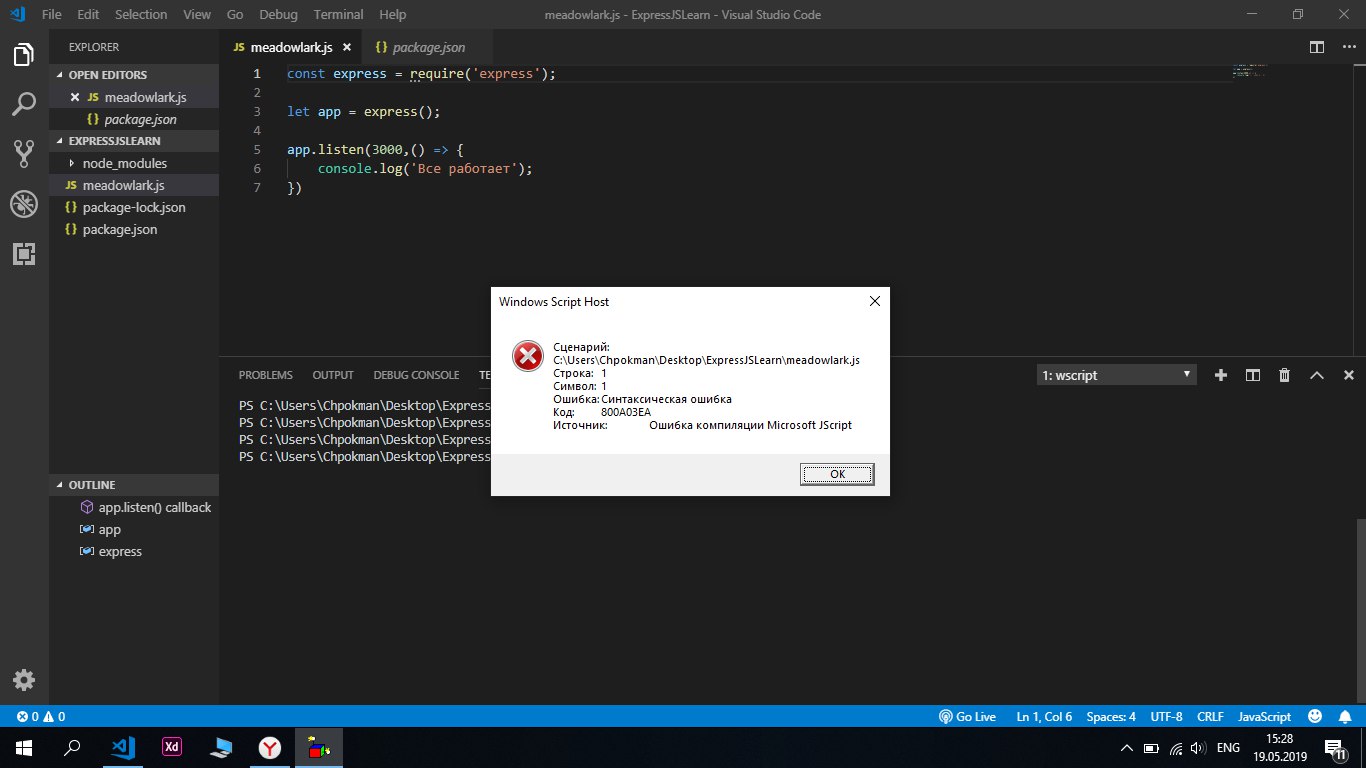Open the File menu

click(x=52, y=14)
